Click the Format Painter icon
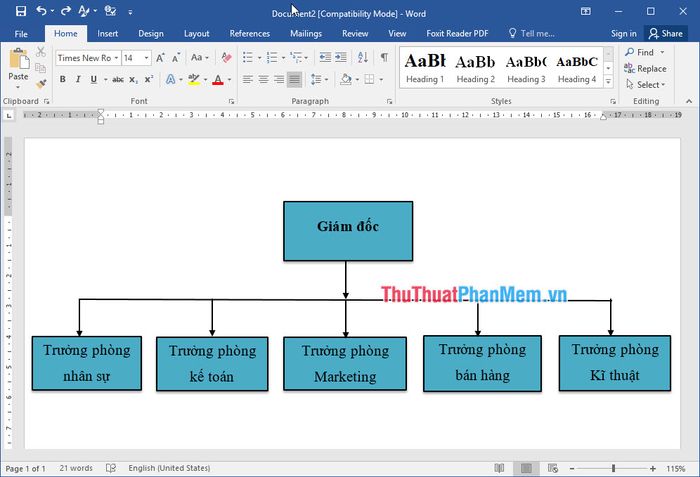Viewport: 700px width, 477px height. (x=41, y=84)
